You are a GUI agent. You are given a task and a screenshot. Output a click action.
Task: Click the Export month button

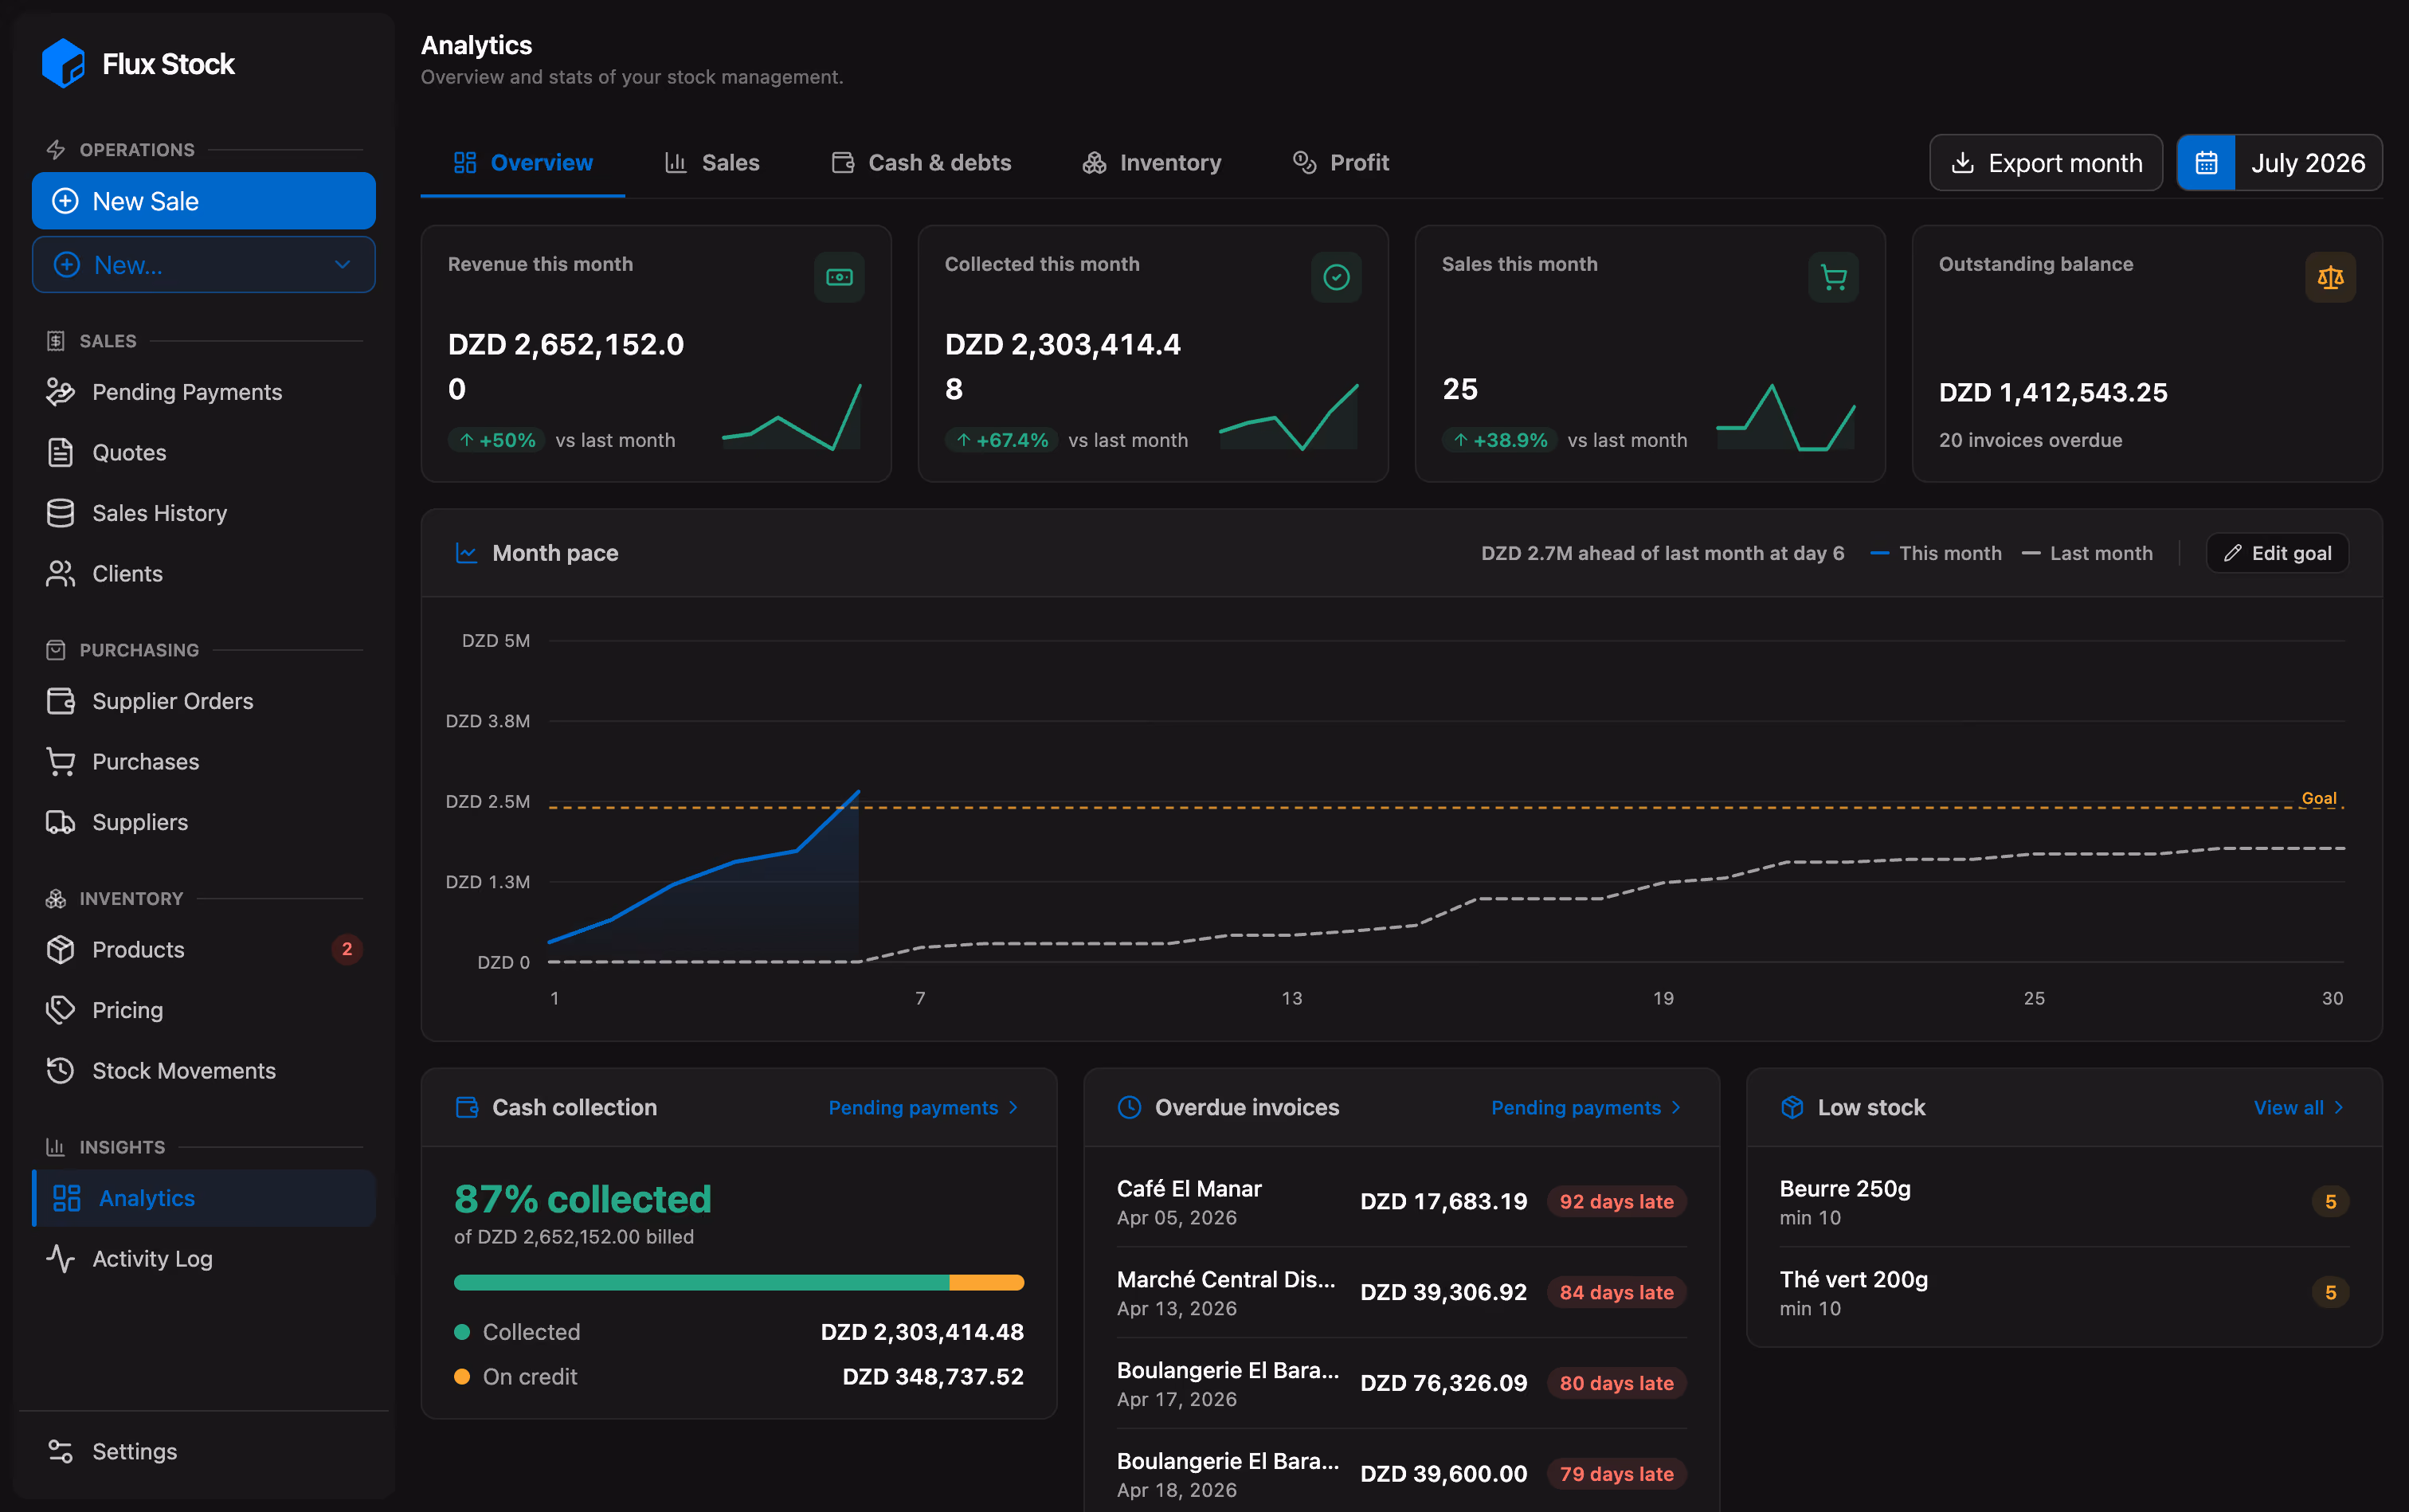click(x=2045, y=162)
